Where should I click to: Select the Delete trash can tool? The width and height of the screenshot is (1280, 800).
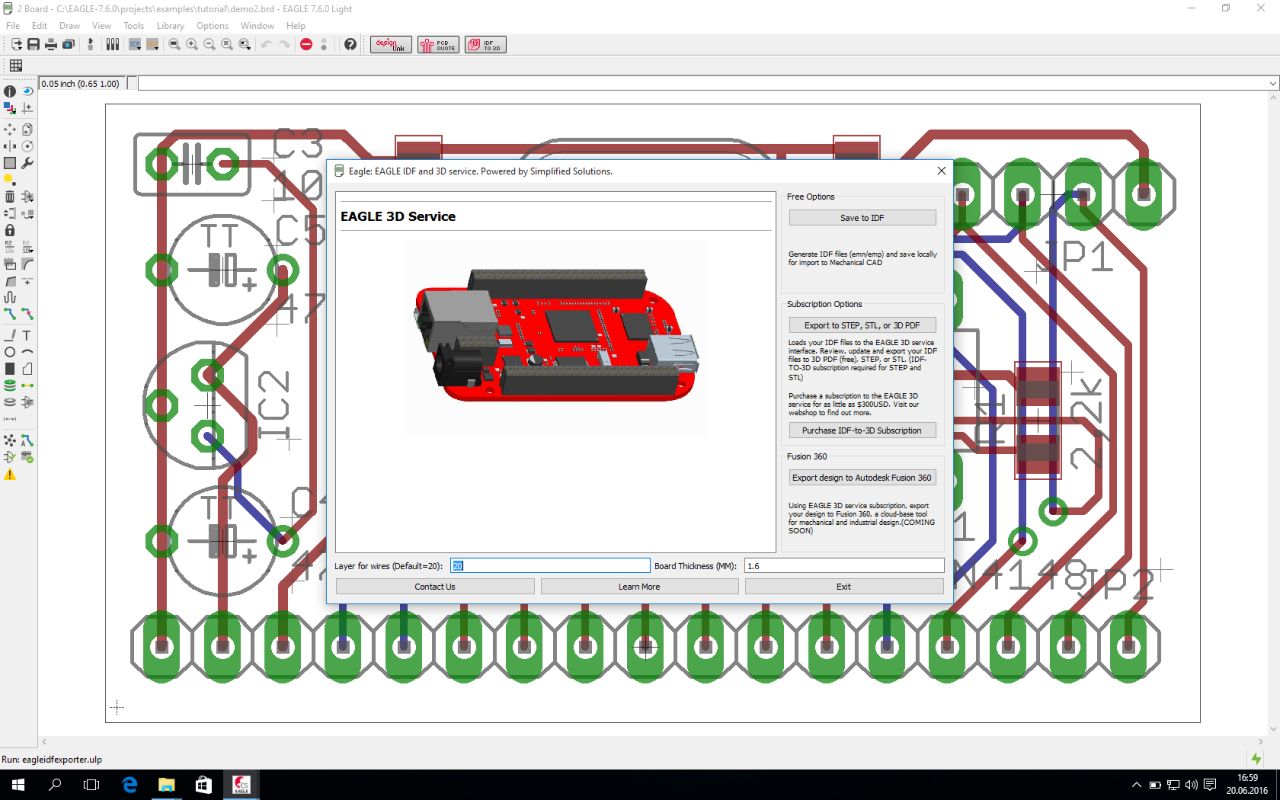10,196
